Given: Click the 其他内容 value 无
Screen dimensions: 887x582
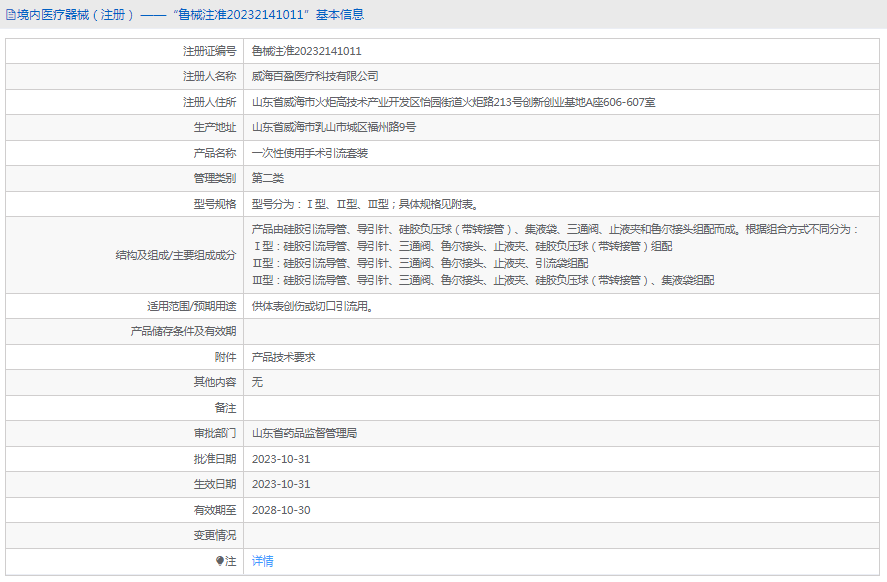Looking at the screenshot, I should pyautogui.click(x=257, y=382).
